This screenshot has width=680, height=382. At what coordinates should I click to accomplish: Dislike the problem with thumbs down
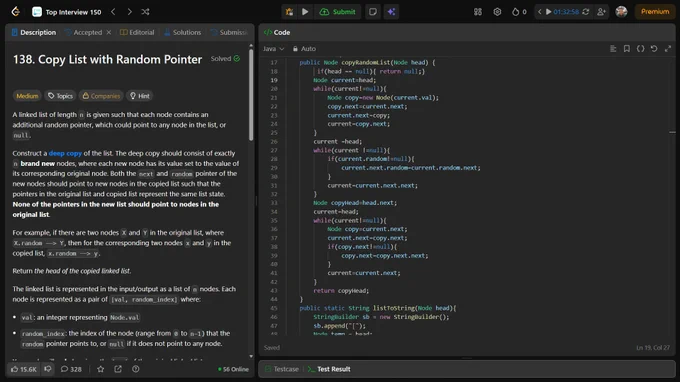[x=48, y=369]
